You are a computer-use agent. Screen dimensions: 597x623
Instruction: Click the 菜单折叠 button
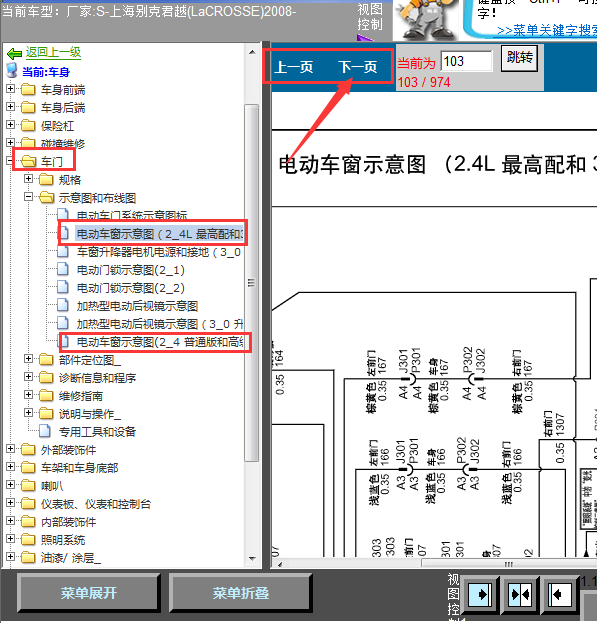241,593
